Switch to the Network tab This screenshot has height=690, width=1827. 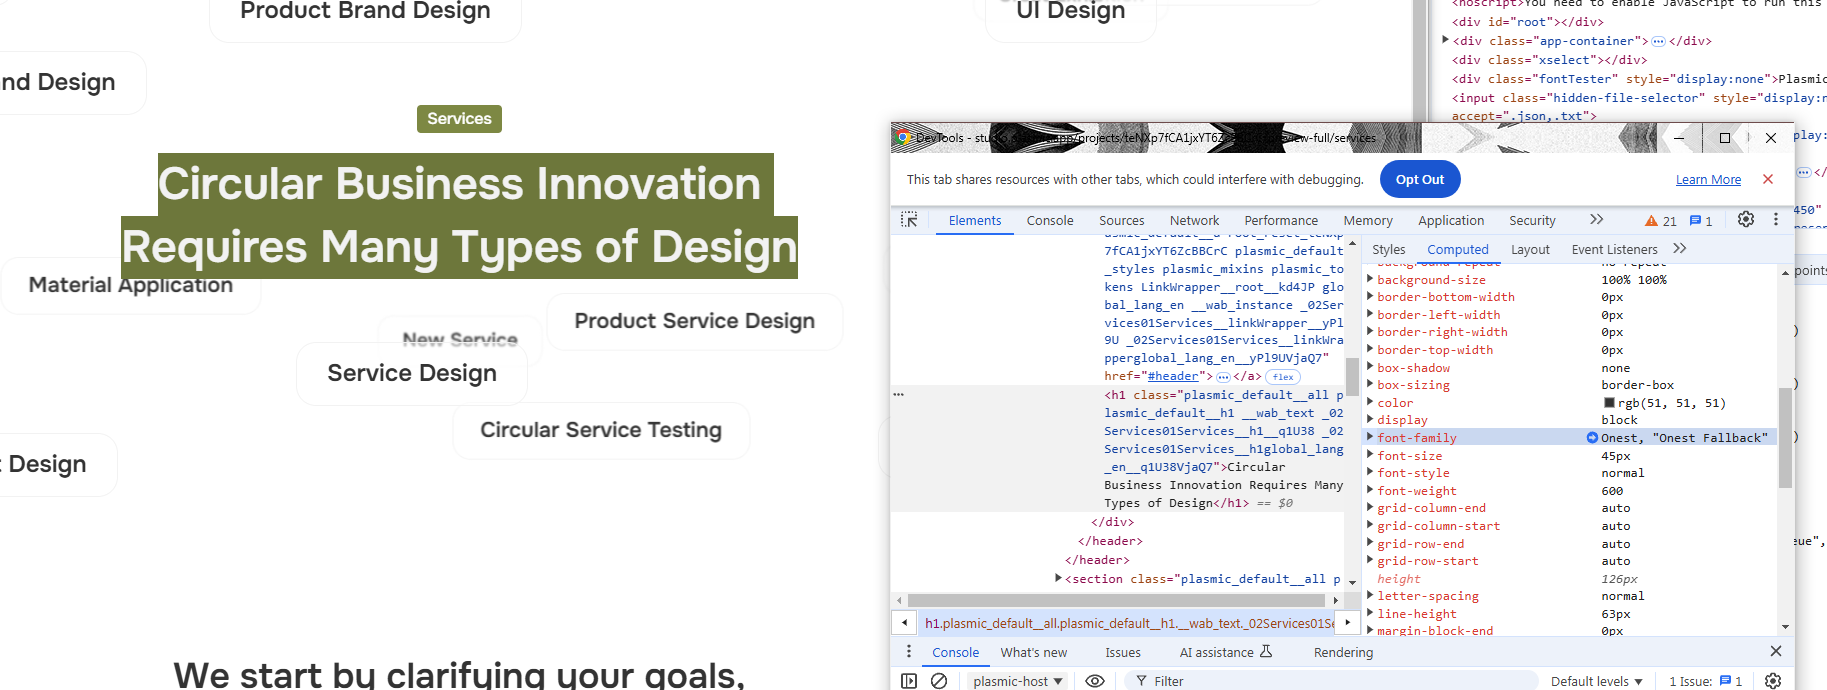[x=1194, y=221]
